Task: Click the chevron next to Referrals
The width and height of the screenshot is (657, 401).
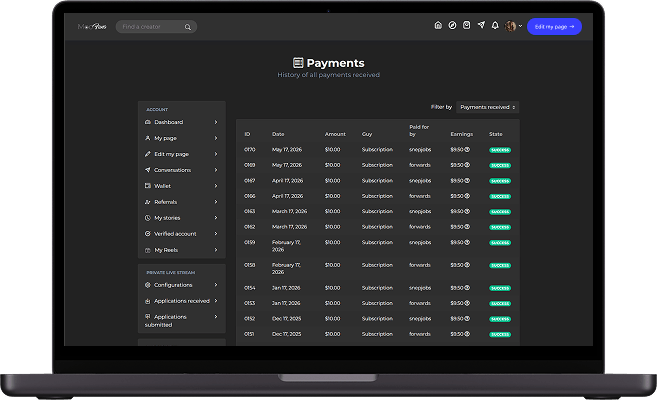Action: coord(216,202)
